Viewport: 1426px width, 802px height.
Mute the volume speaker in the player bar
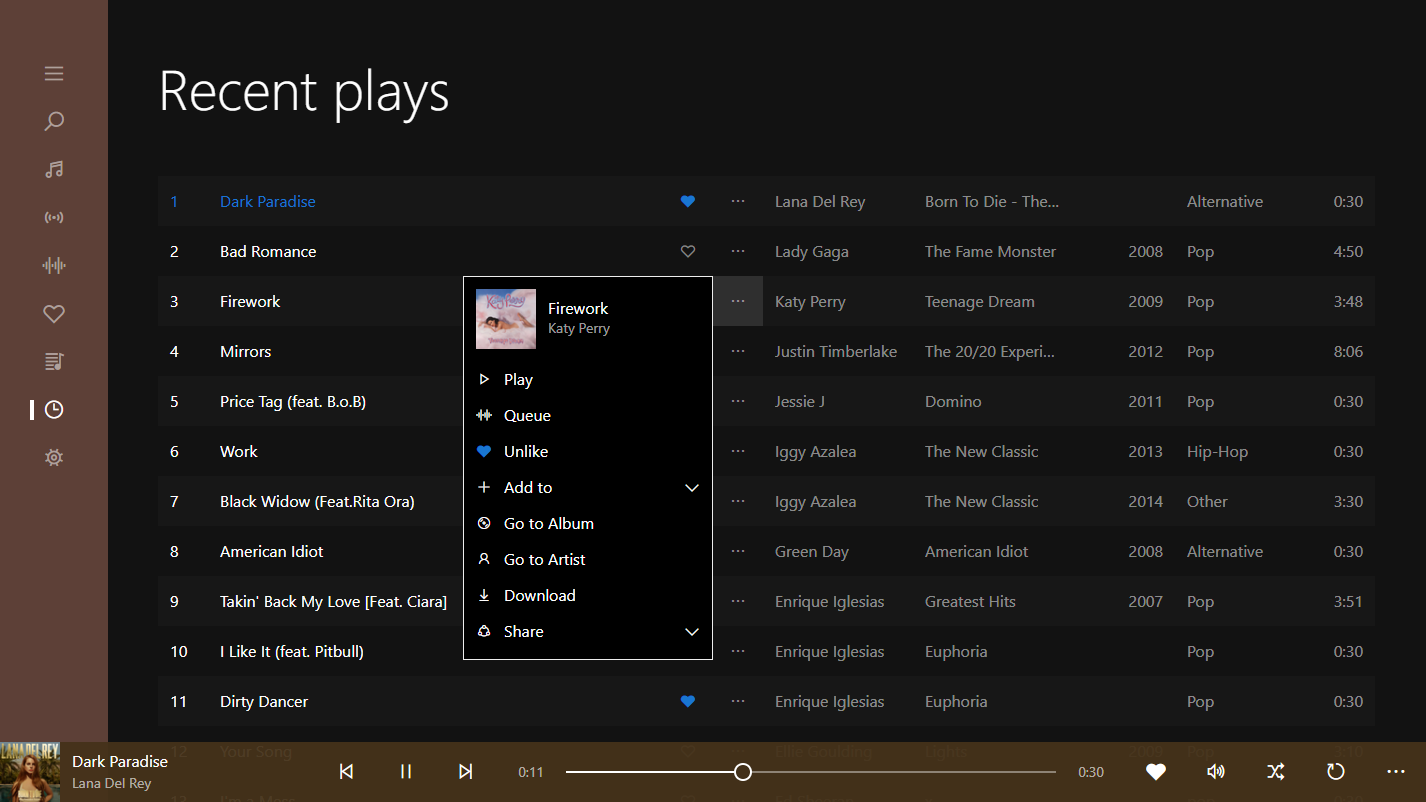(x=1216, y=771)
